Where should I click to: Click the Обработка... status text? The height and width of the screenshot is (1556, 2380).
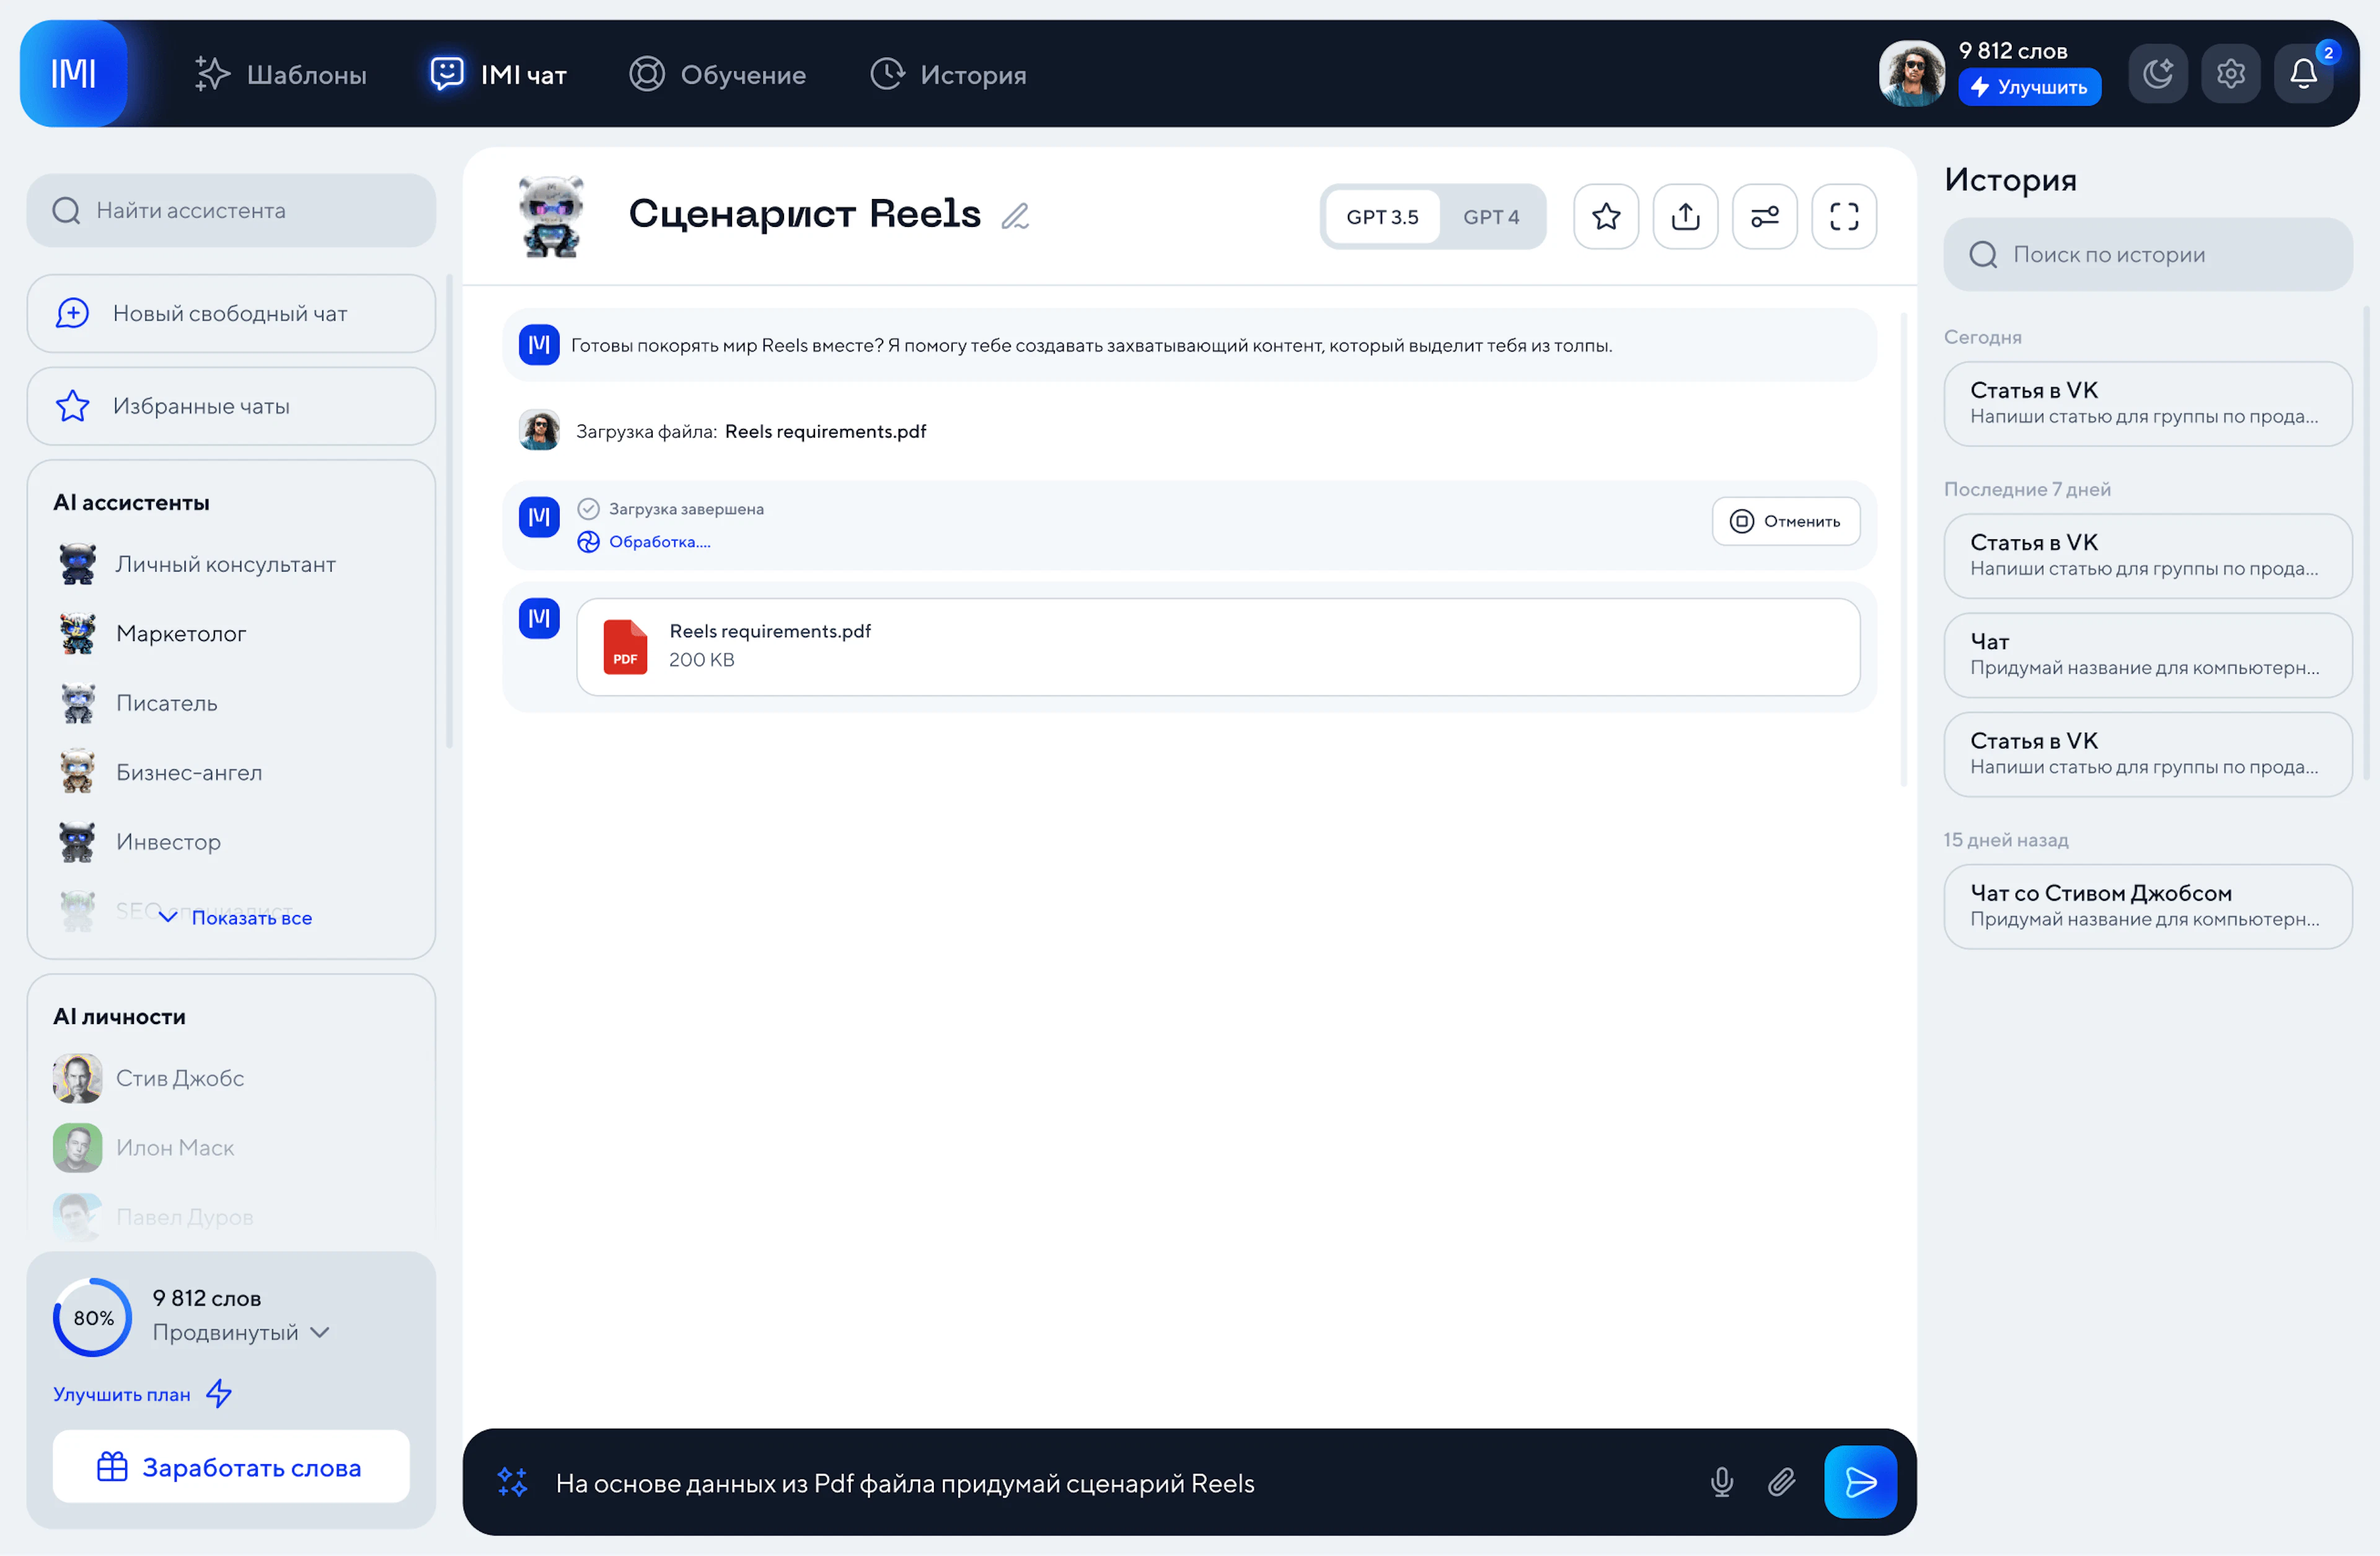(x=659, y=542)
